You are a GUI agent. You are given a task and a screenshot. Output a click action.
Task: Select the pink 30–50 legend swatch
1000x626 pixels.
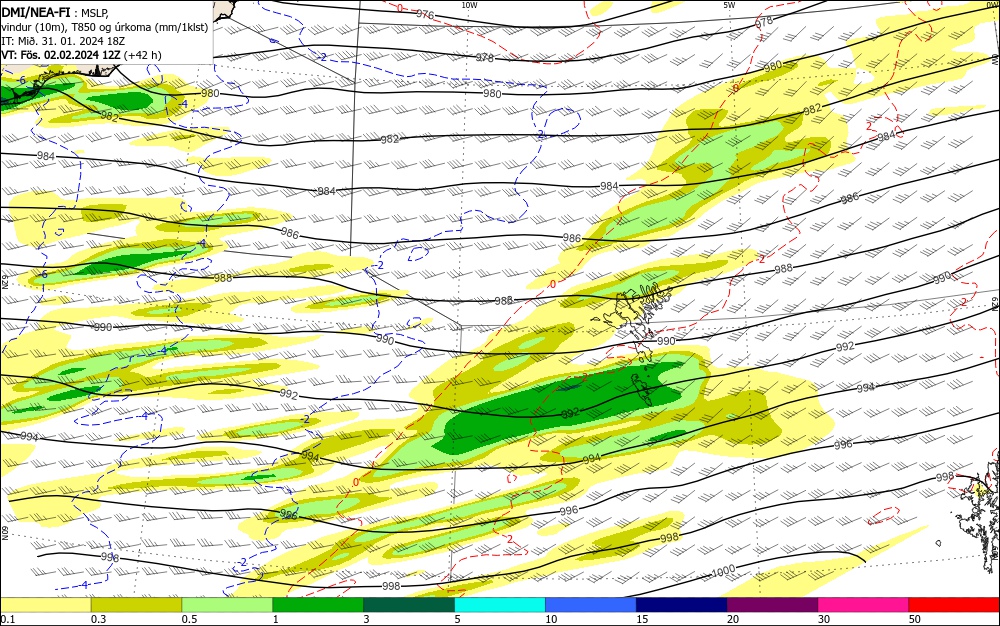tap(864, 605)
